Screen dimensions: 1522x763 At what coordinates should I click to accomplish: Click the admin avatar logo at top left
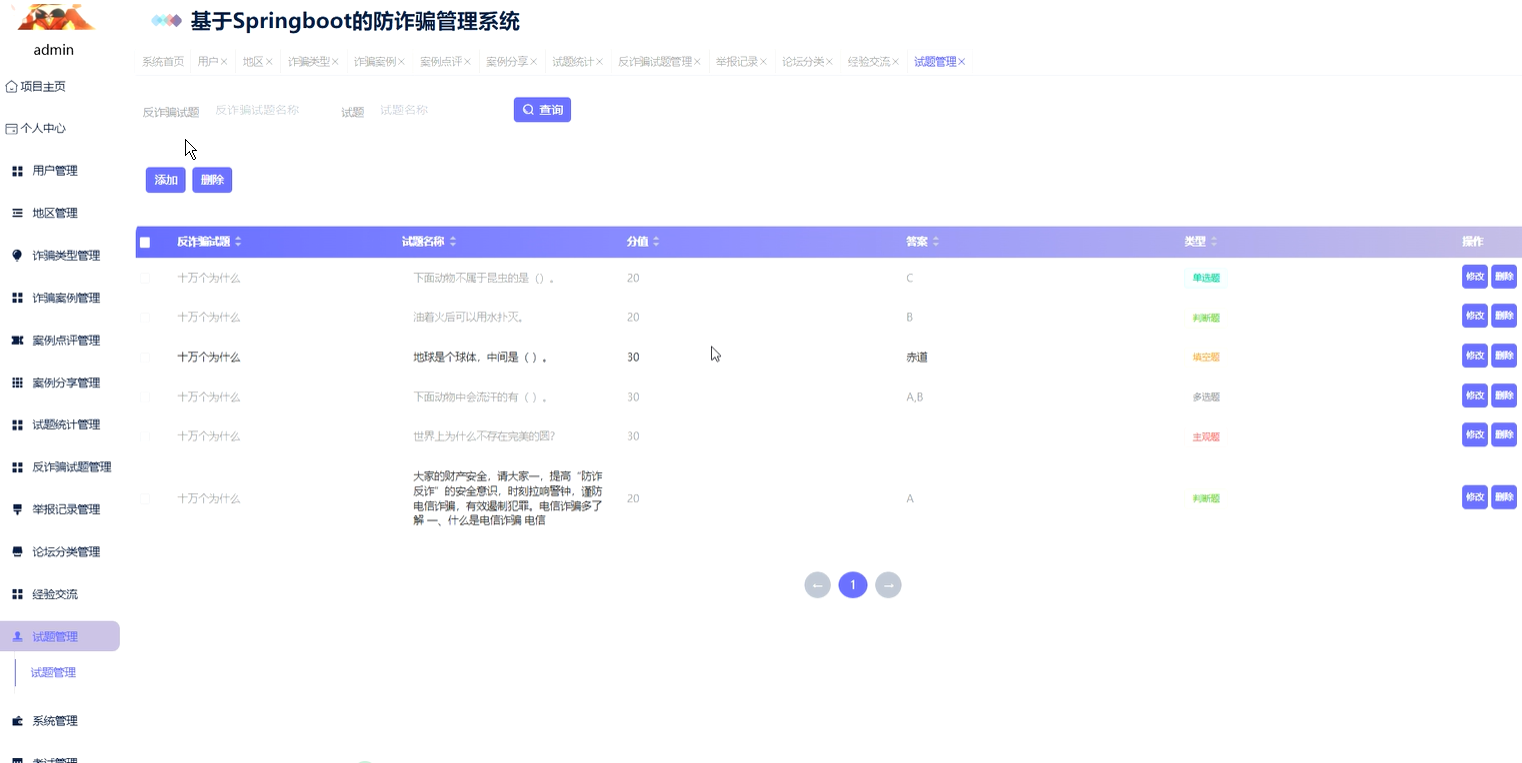click(x=54, y=16)
